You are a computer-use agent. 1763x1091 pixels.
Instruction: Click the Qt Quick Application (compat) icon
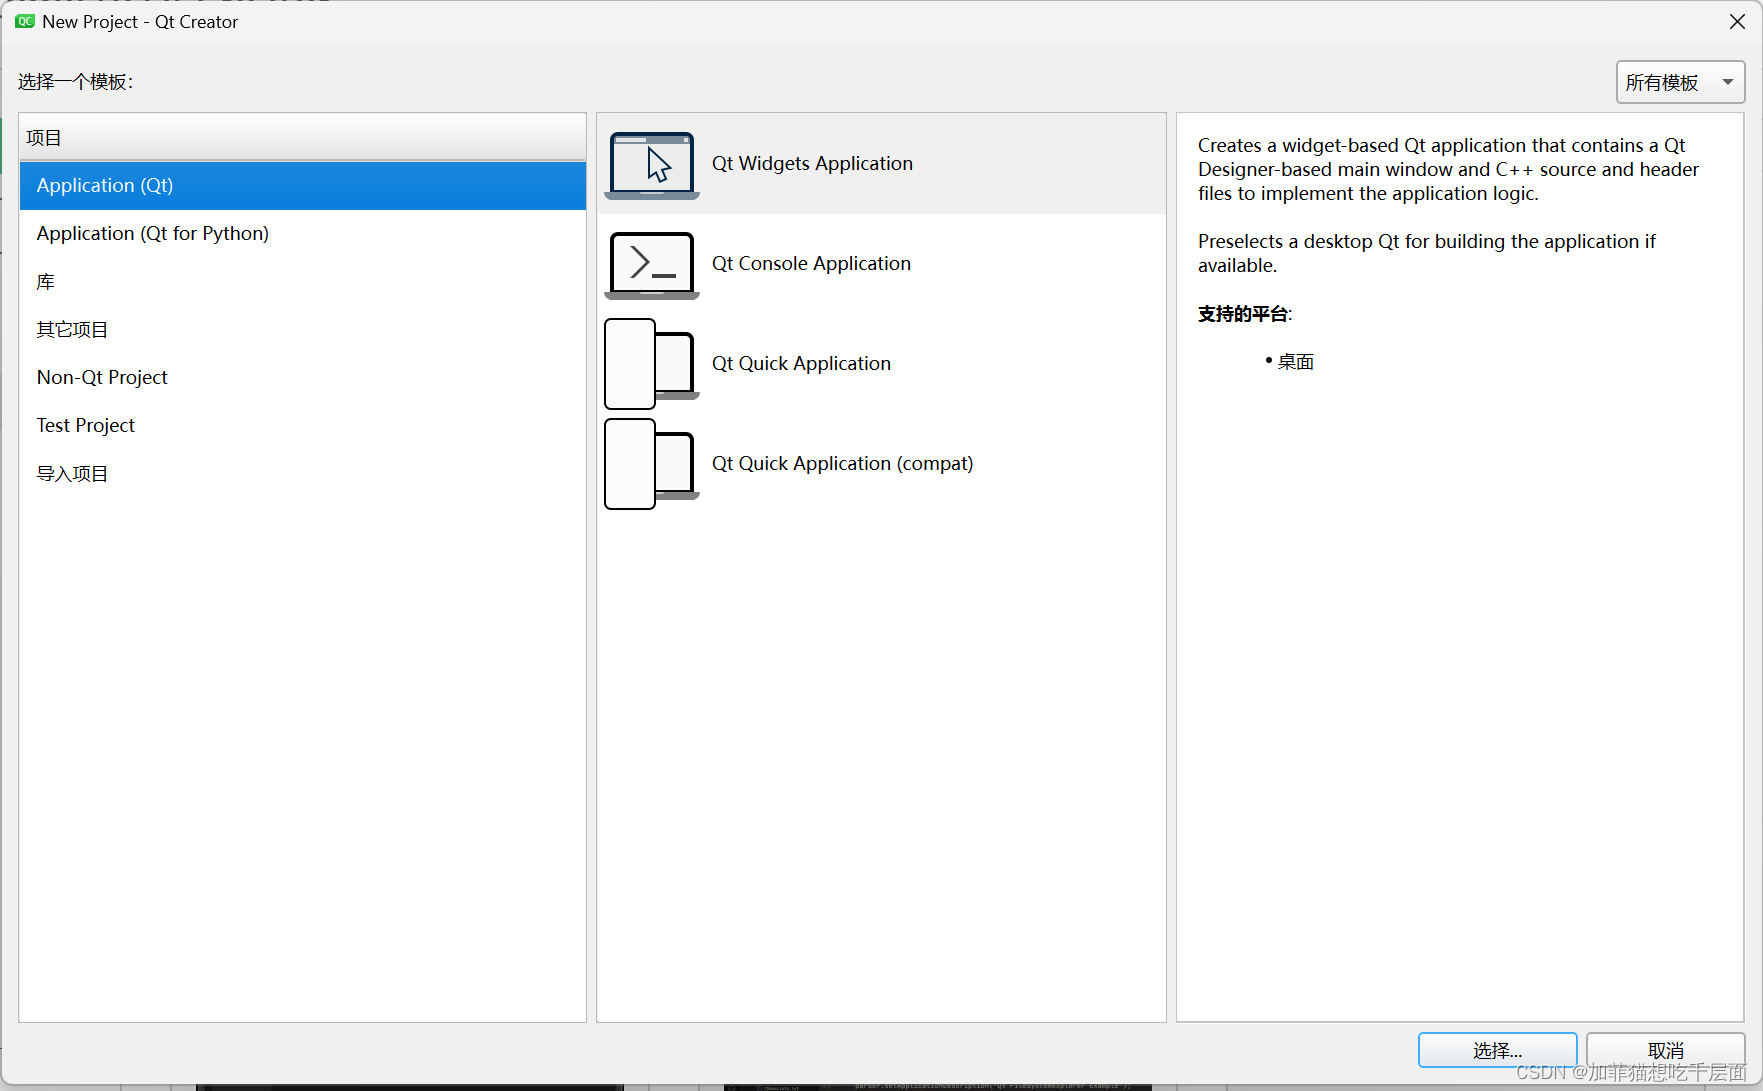(652, 464)
